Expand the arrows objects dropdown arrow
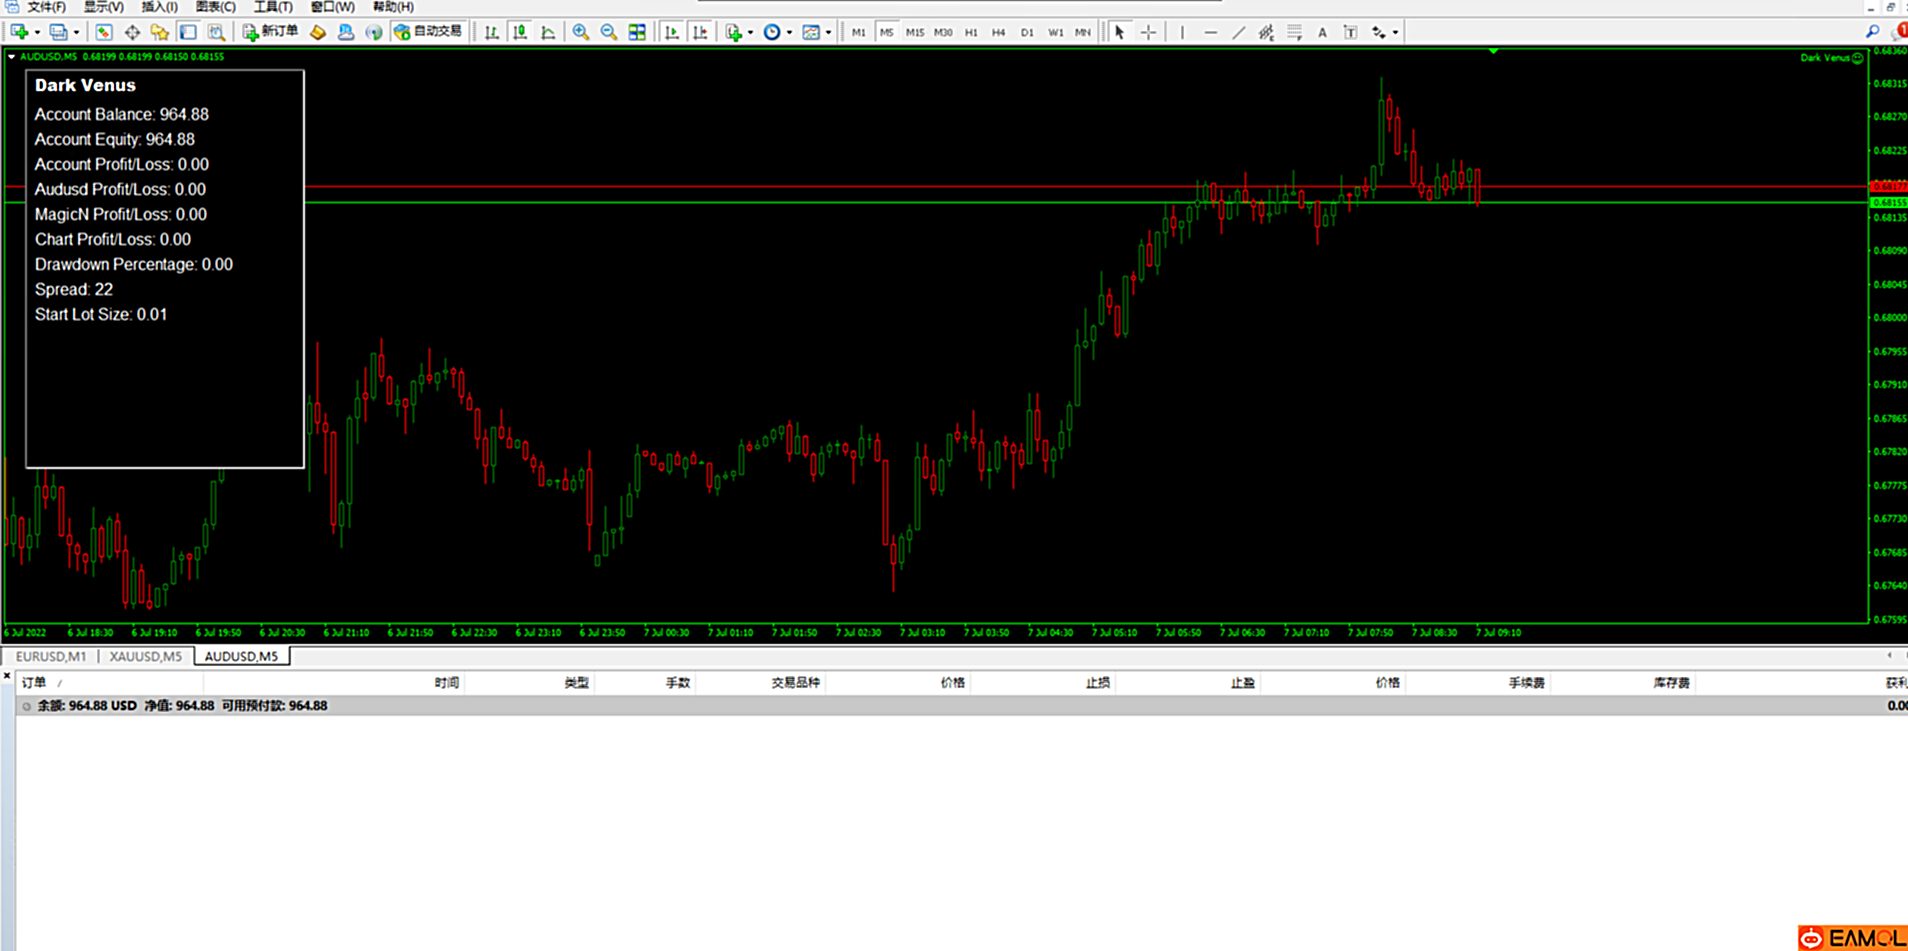This screenshot has width=1908, height=951. click(x=1395, y=32)
